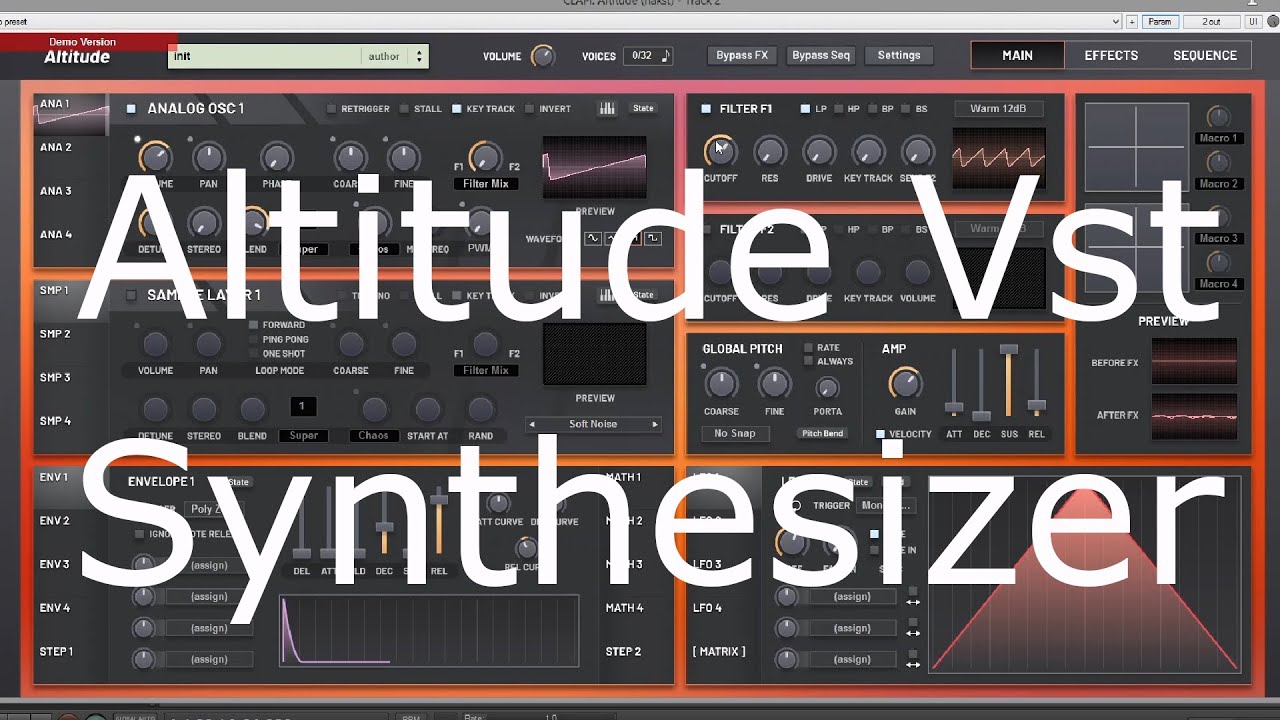Enable ALWAYS in Global Pitch

[809, 362]
